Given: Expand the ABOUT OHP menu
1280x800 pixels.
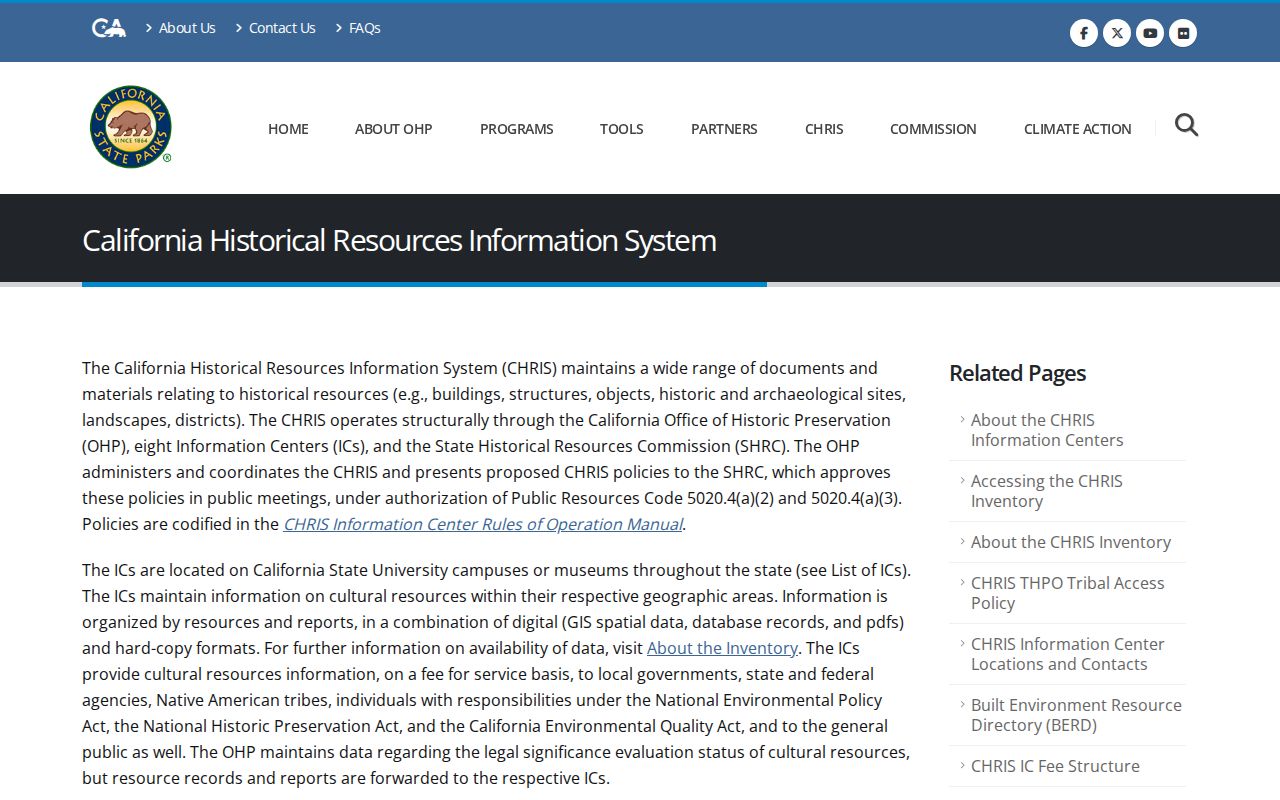Looking at the screenshot, I should 394,129.
